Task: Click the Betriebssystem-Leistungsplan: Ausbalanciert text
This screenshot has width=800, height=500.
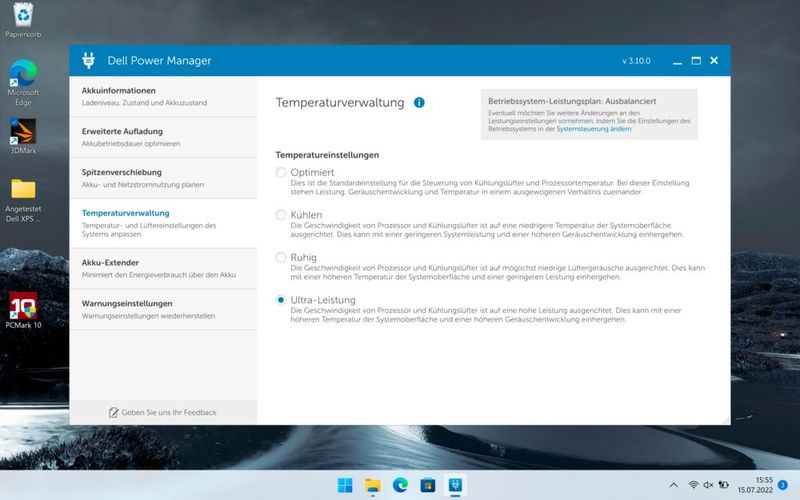Action: [x=572, y=101]
